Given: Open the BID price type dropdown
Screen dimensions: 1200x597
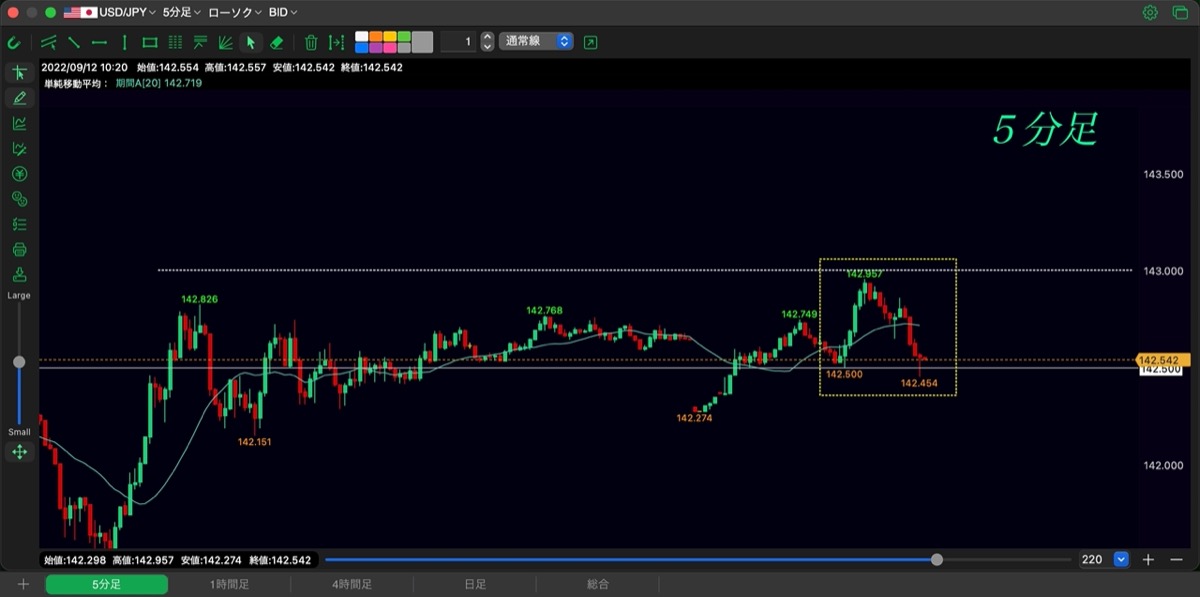Looking at the screenshot, I should pos(283,13).
